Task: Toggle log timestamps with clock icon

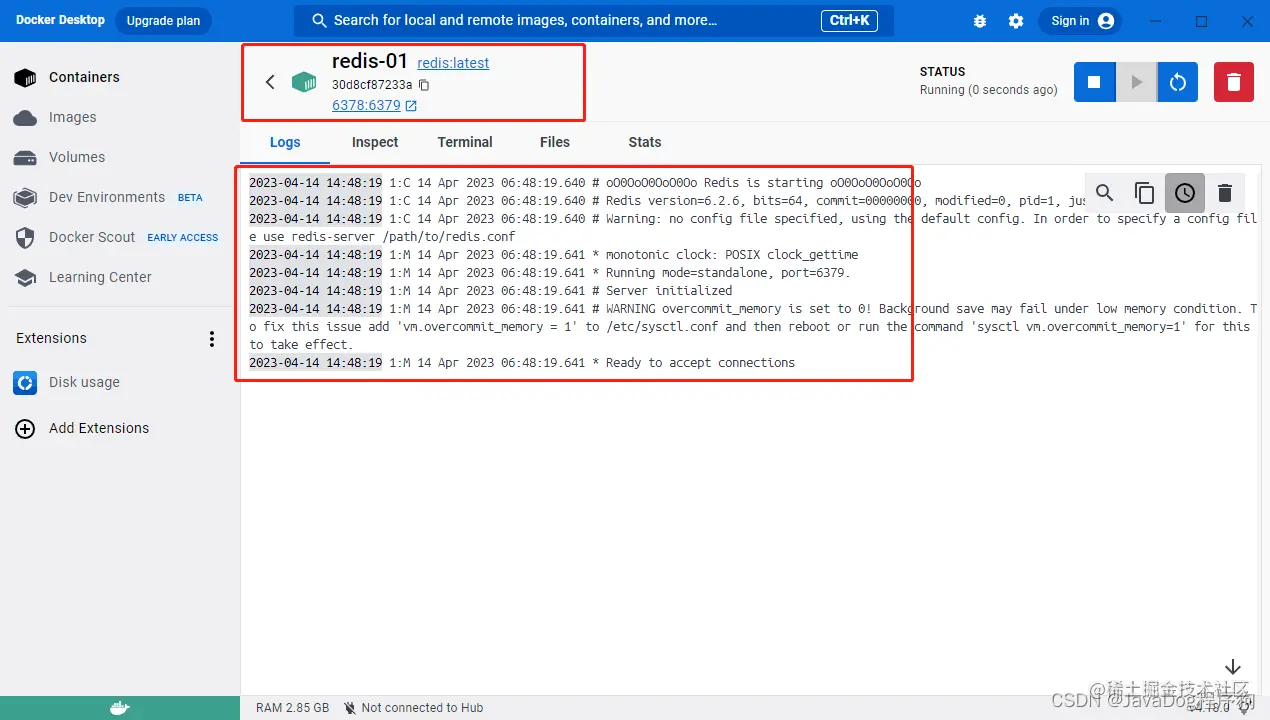Action: click(1184, 193)
